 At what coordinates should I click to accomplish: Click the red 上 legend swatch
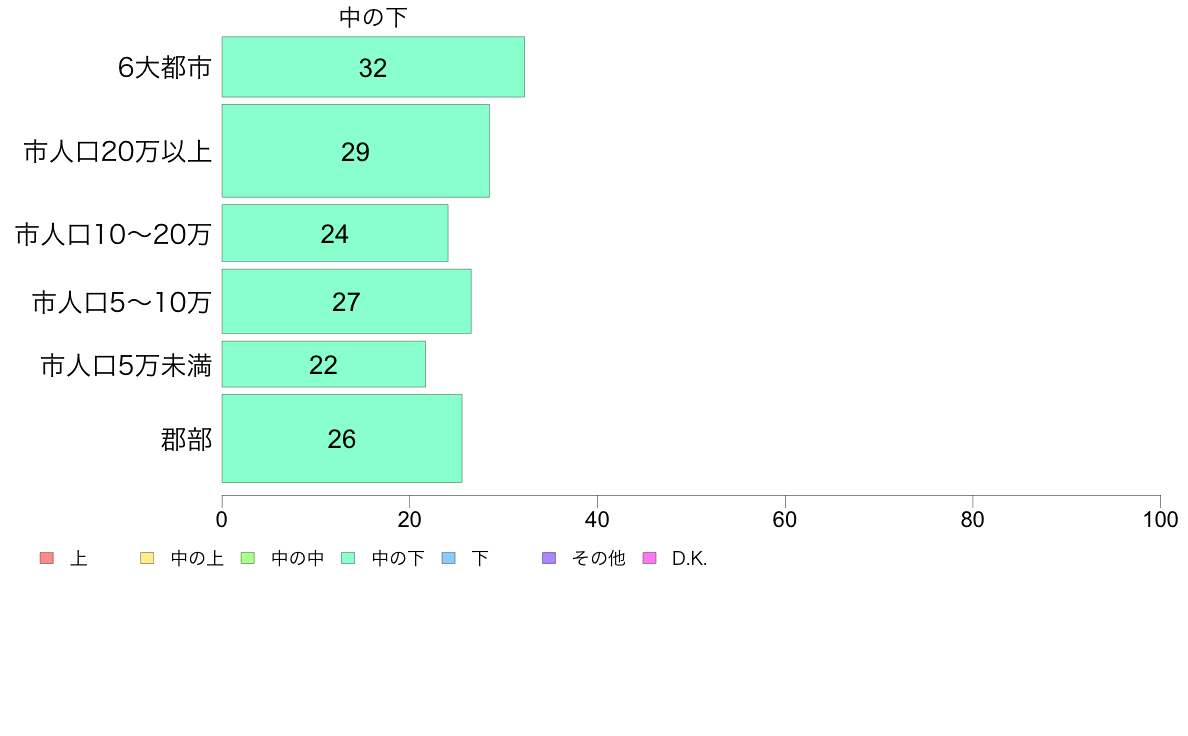[x=47, y=558]
